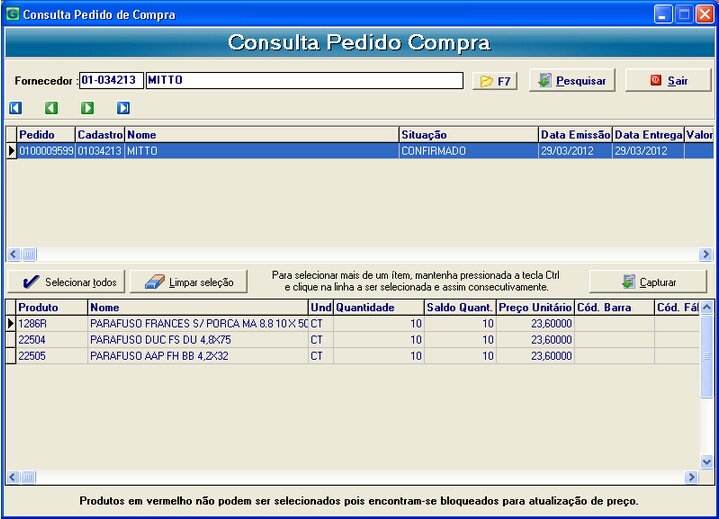Click row selector of product 22504
The image size is (719, 519).
click(x=11, y=340)
